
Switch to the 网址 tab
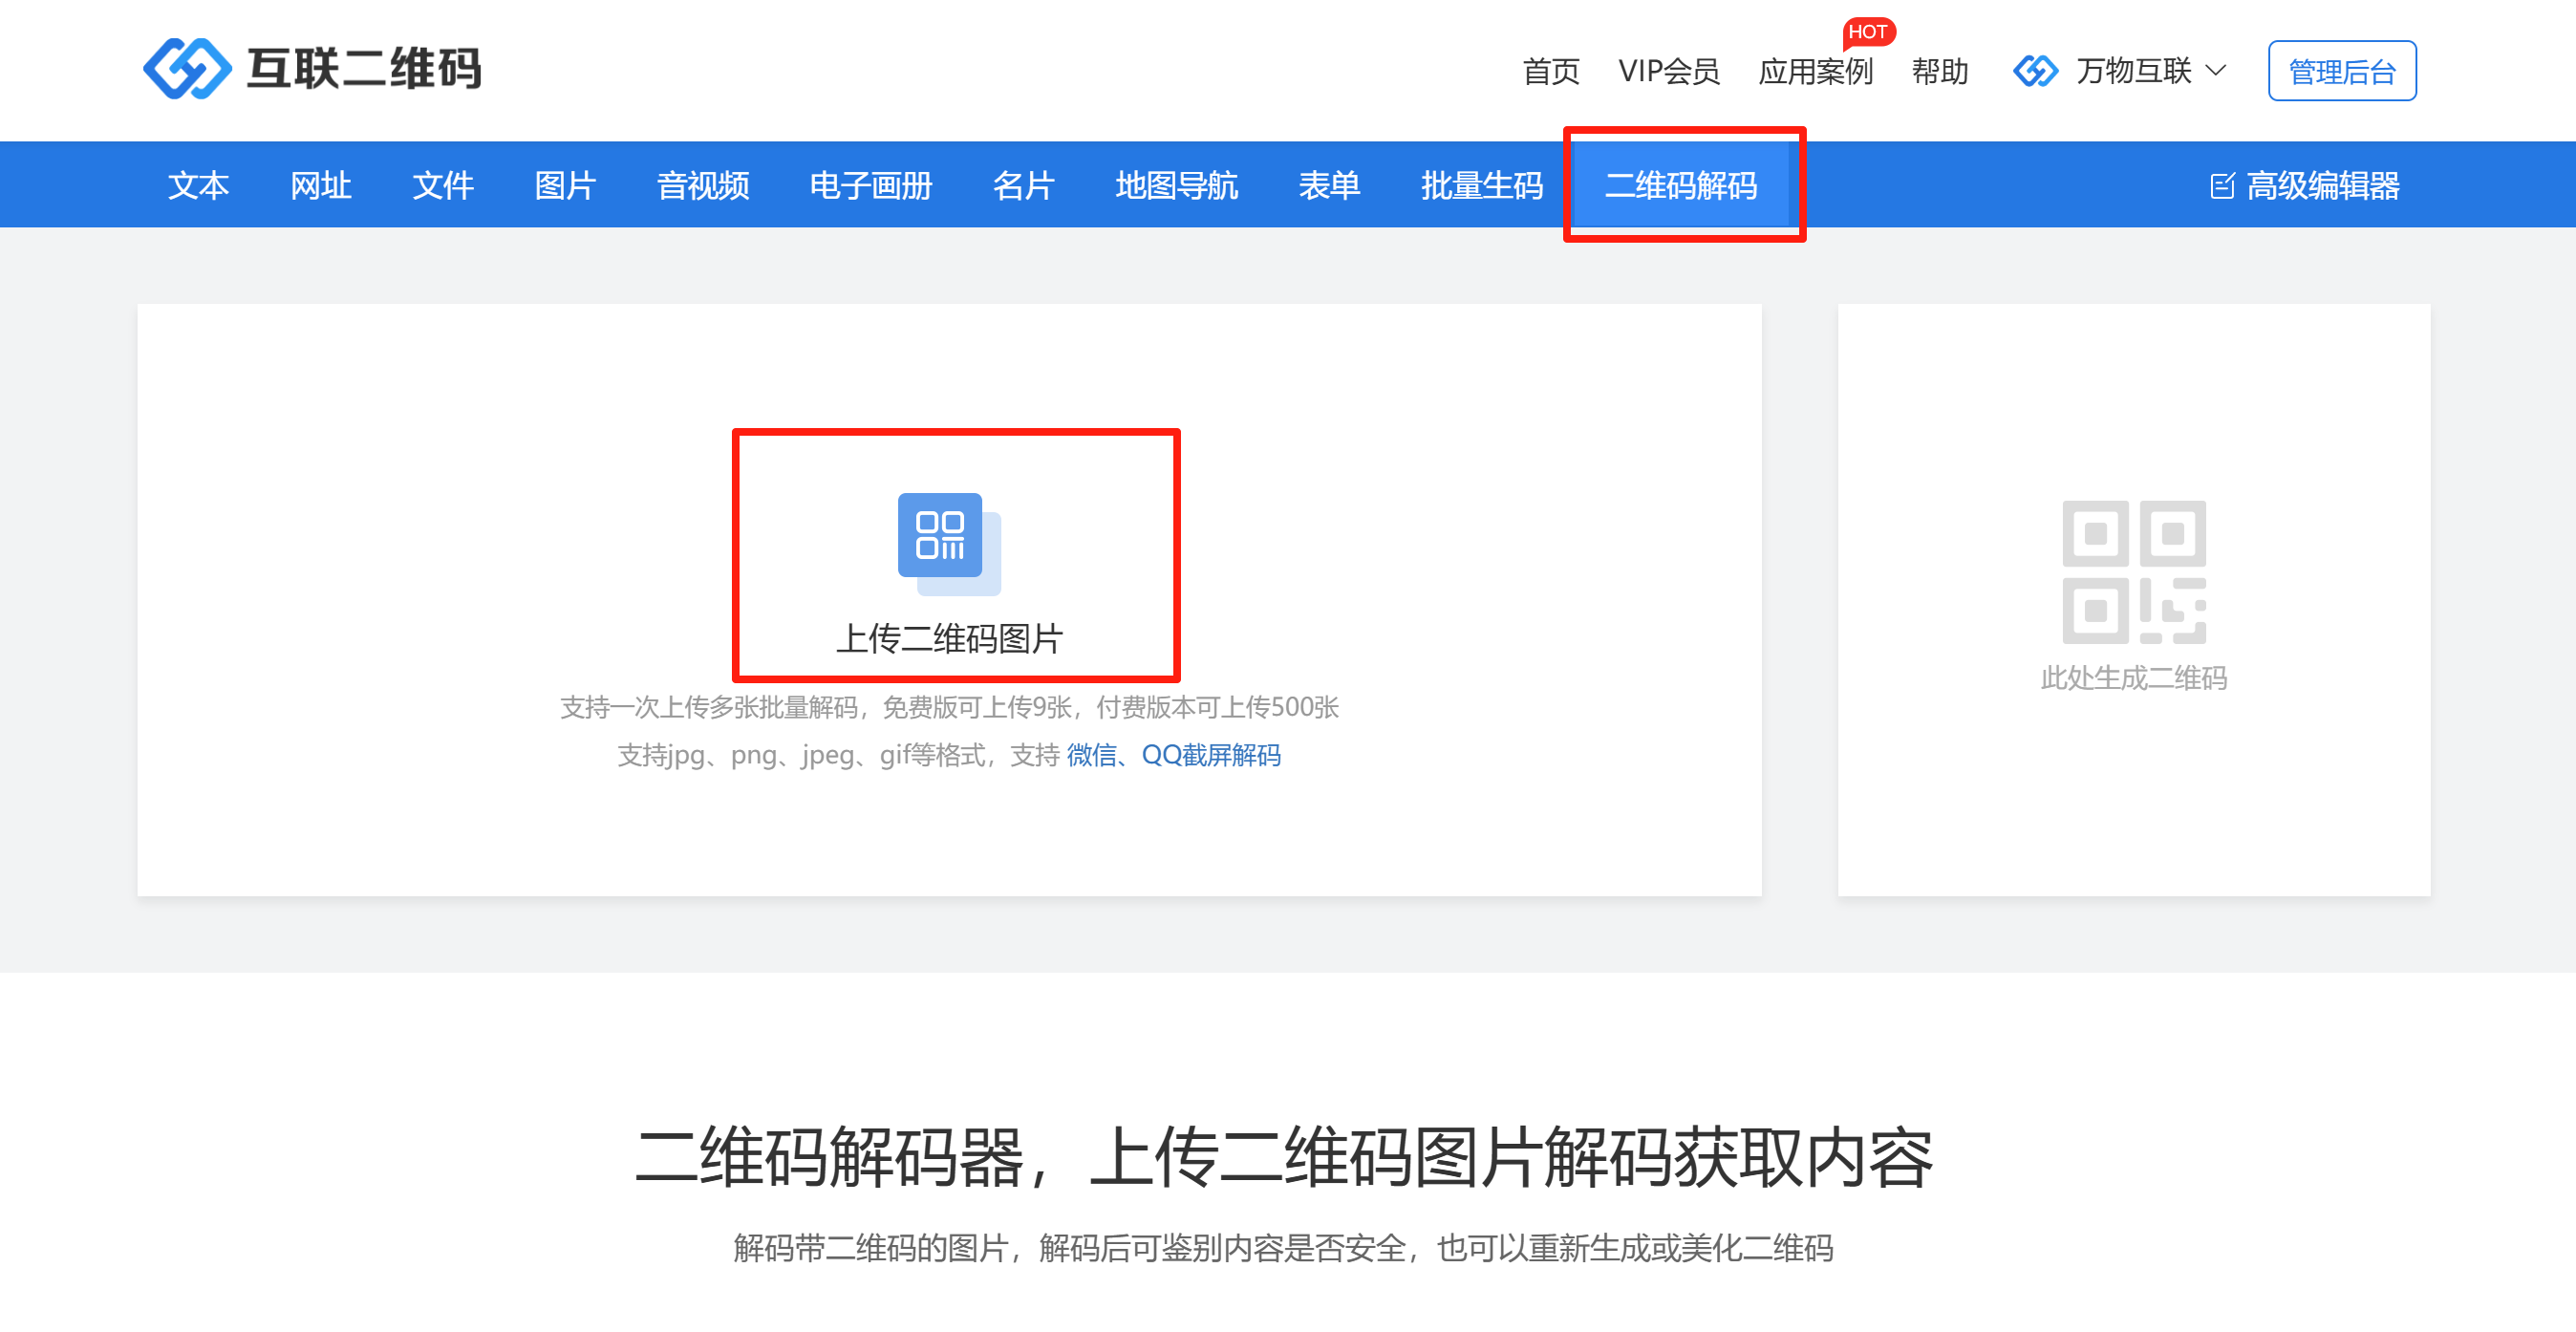320,186
